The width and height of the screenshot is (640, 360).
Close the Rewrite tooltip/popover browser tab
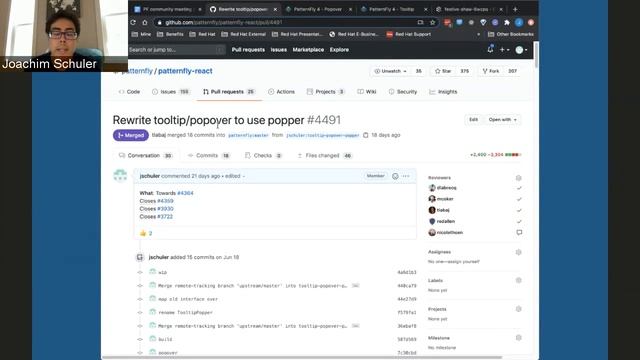pos(275,9)
